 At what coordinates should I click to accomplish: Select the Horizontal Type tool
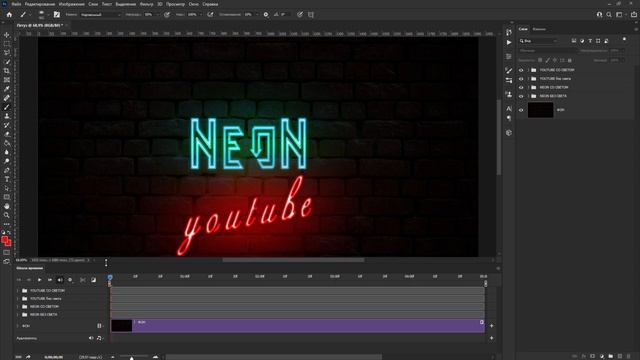click(x=7, y=179)
